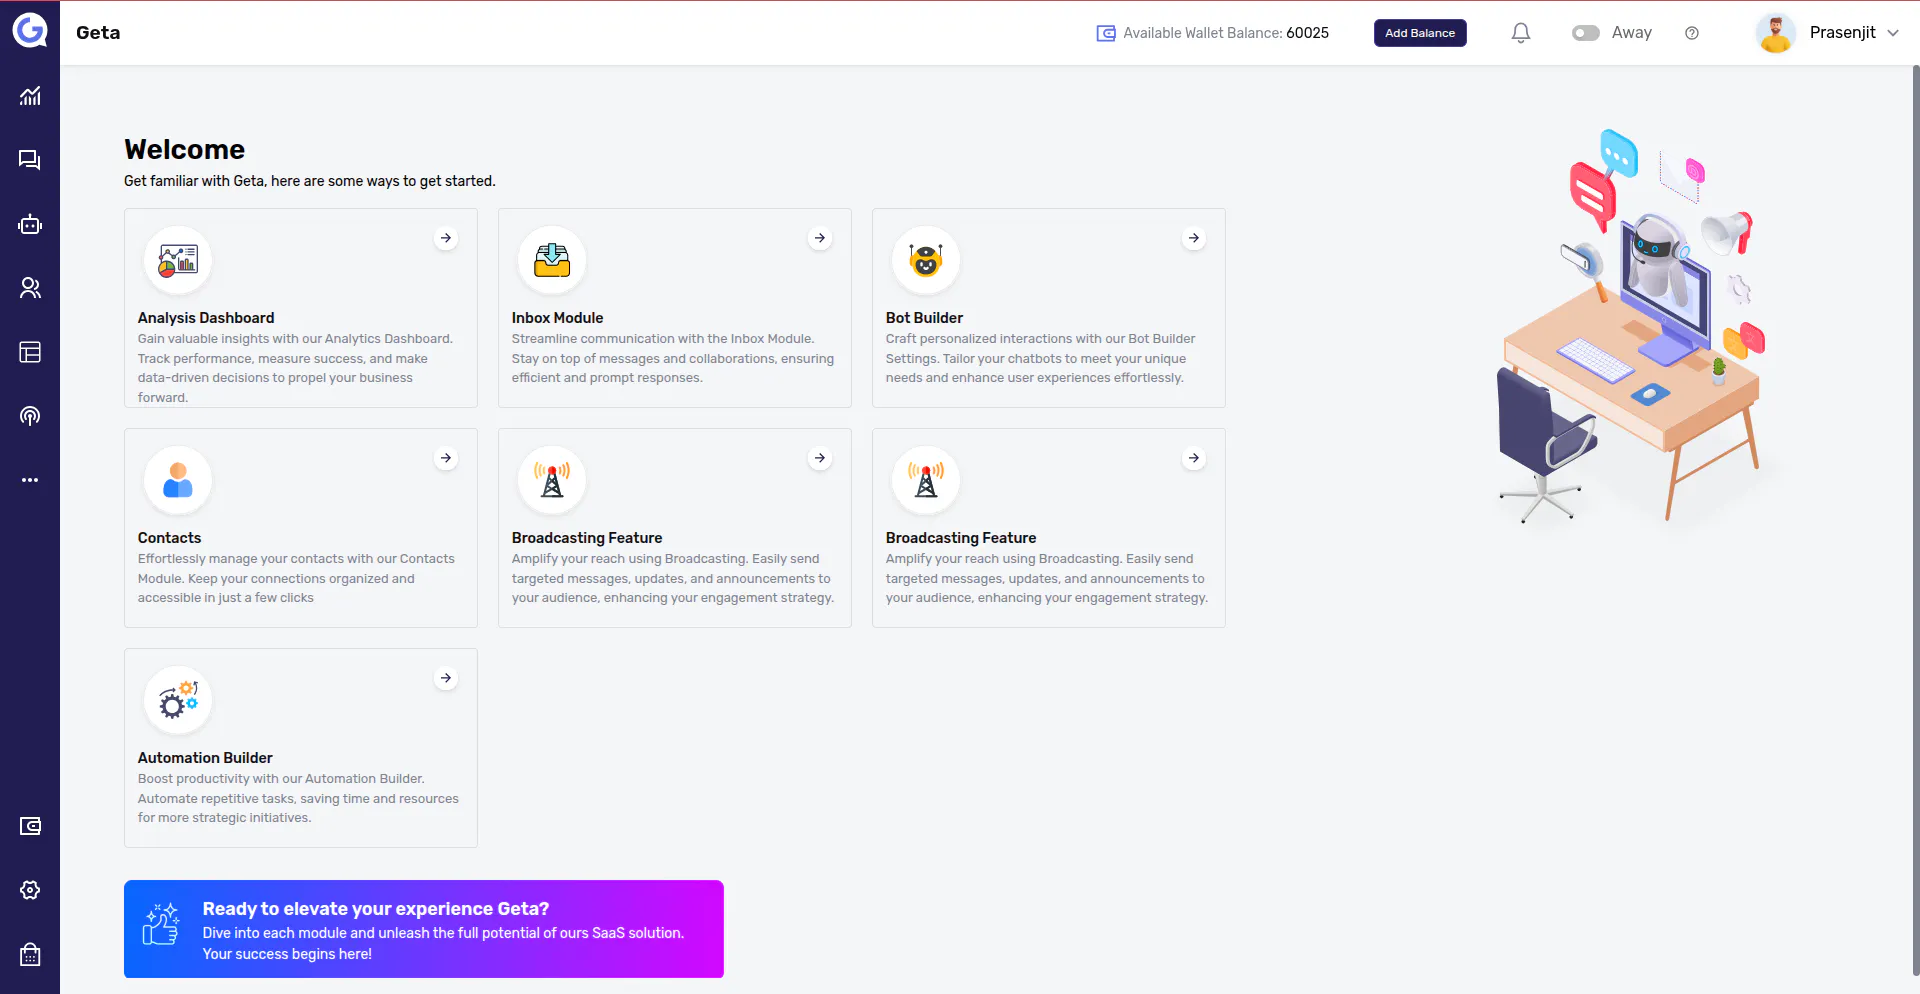Click the page vertical scrollbar
This screenshot has width=1920, height=994.
1915,520
